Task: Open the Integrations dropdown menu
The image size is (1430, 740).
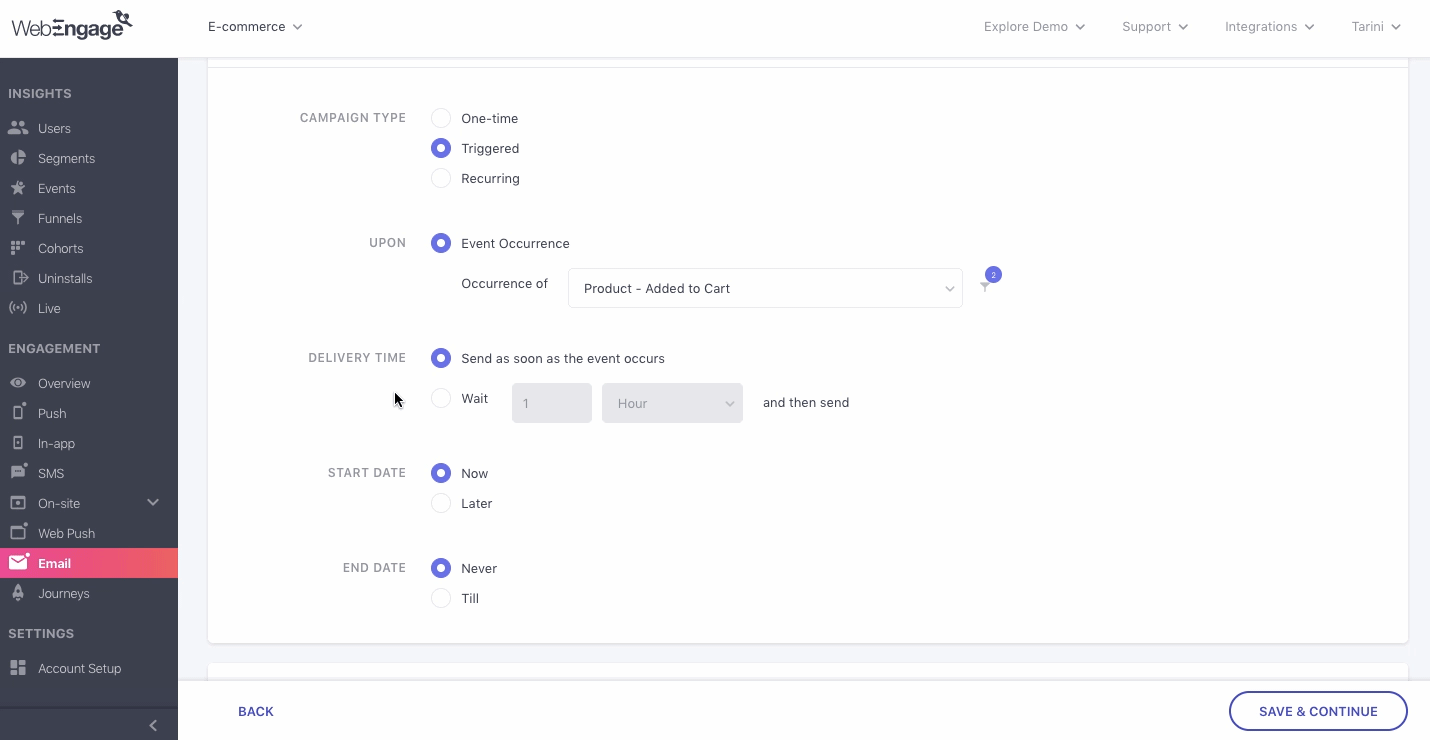Action: (1270, 27)
